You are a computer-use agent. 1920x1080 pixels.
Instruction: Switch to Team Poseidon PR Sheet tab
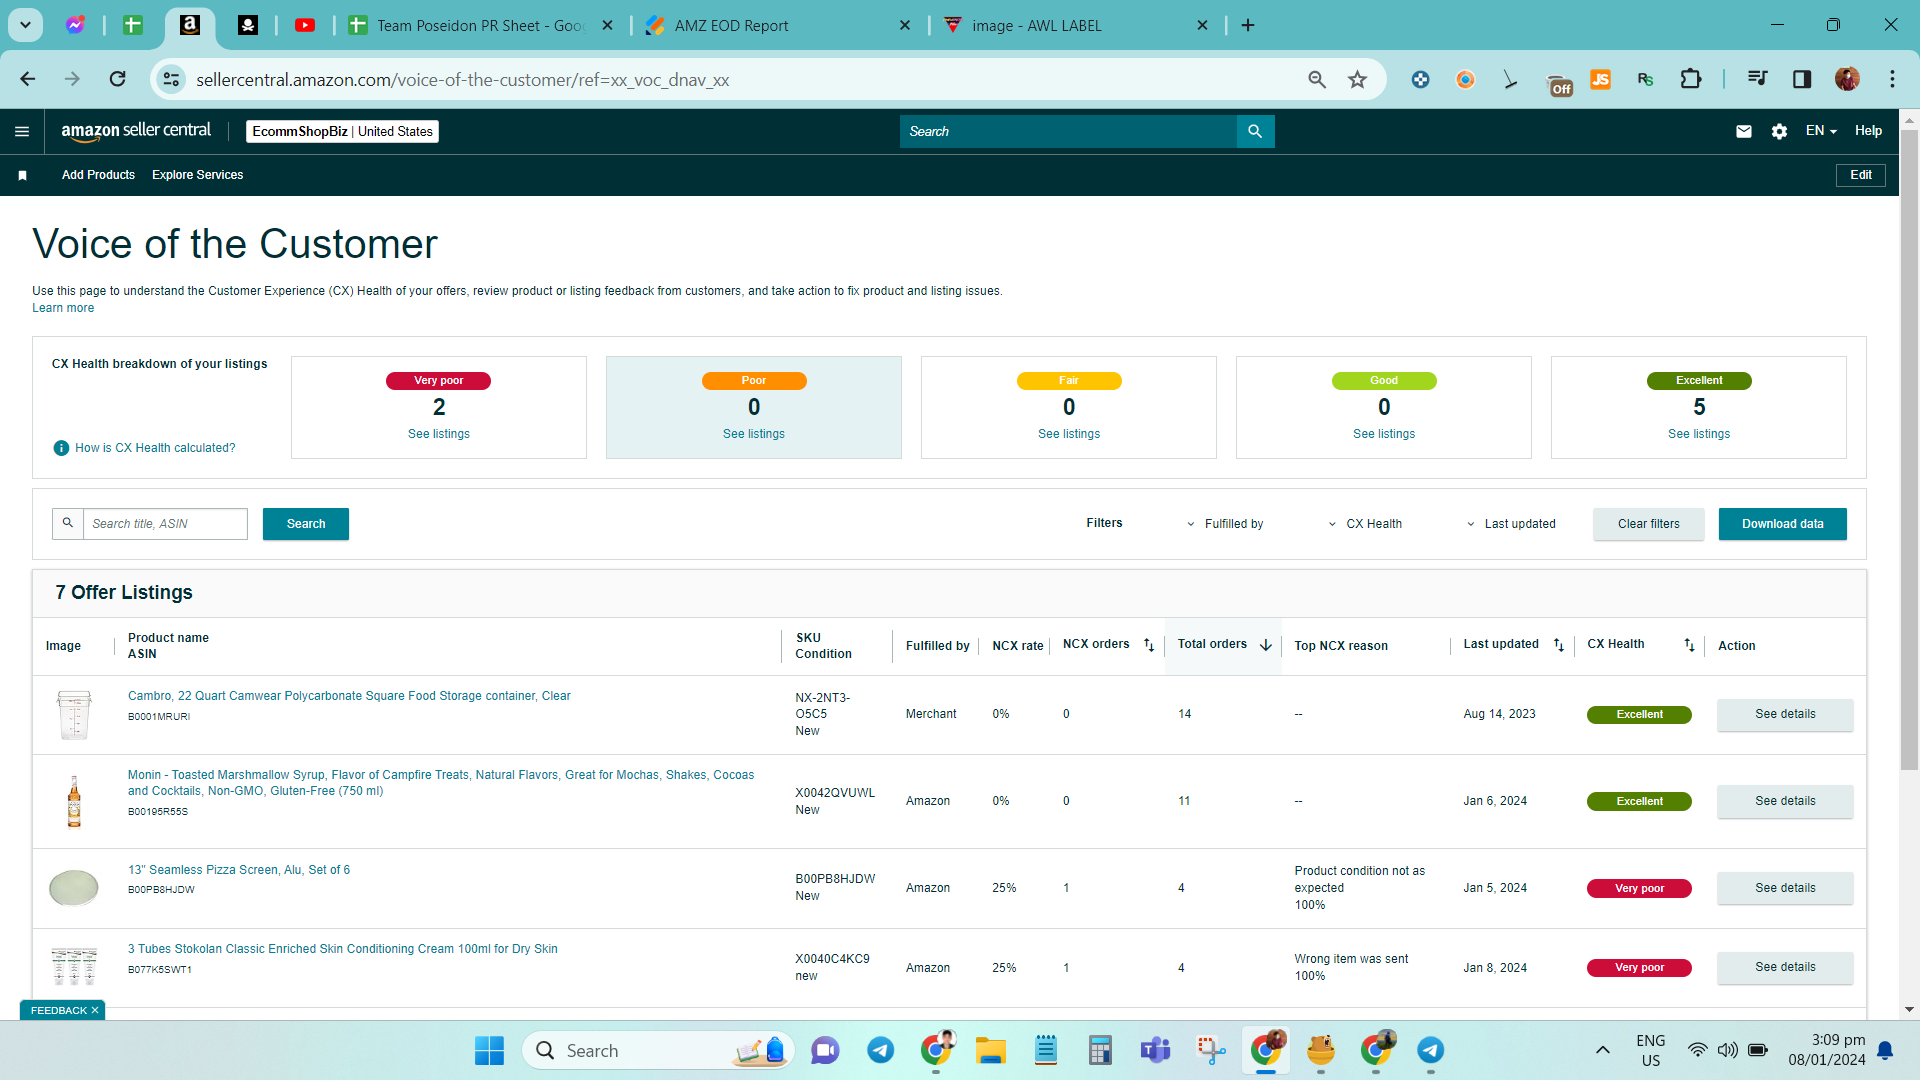tap(479, 25)
